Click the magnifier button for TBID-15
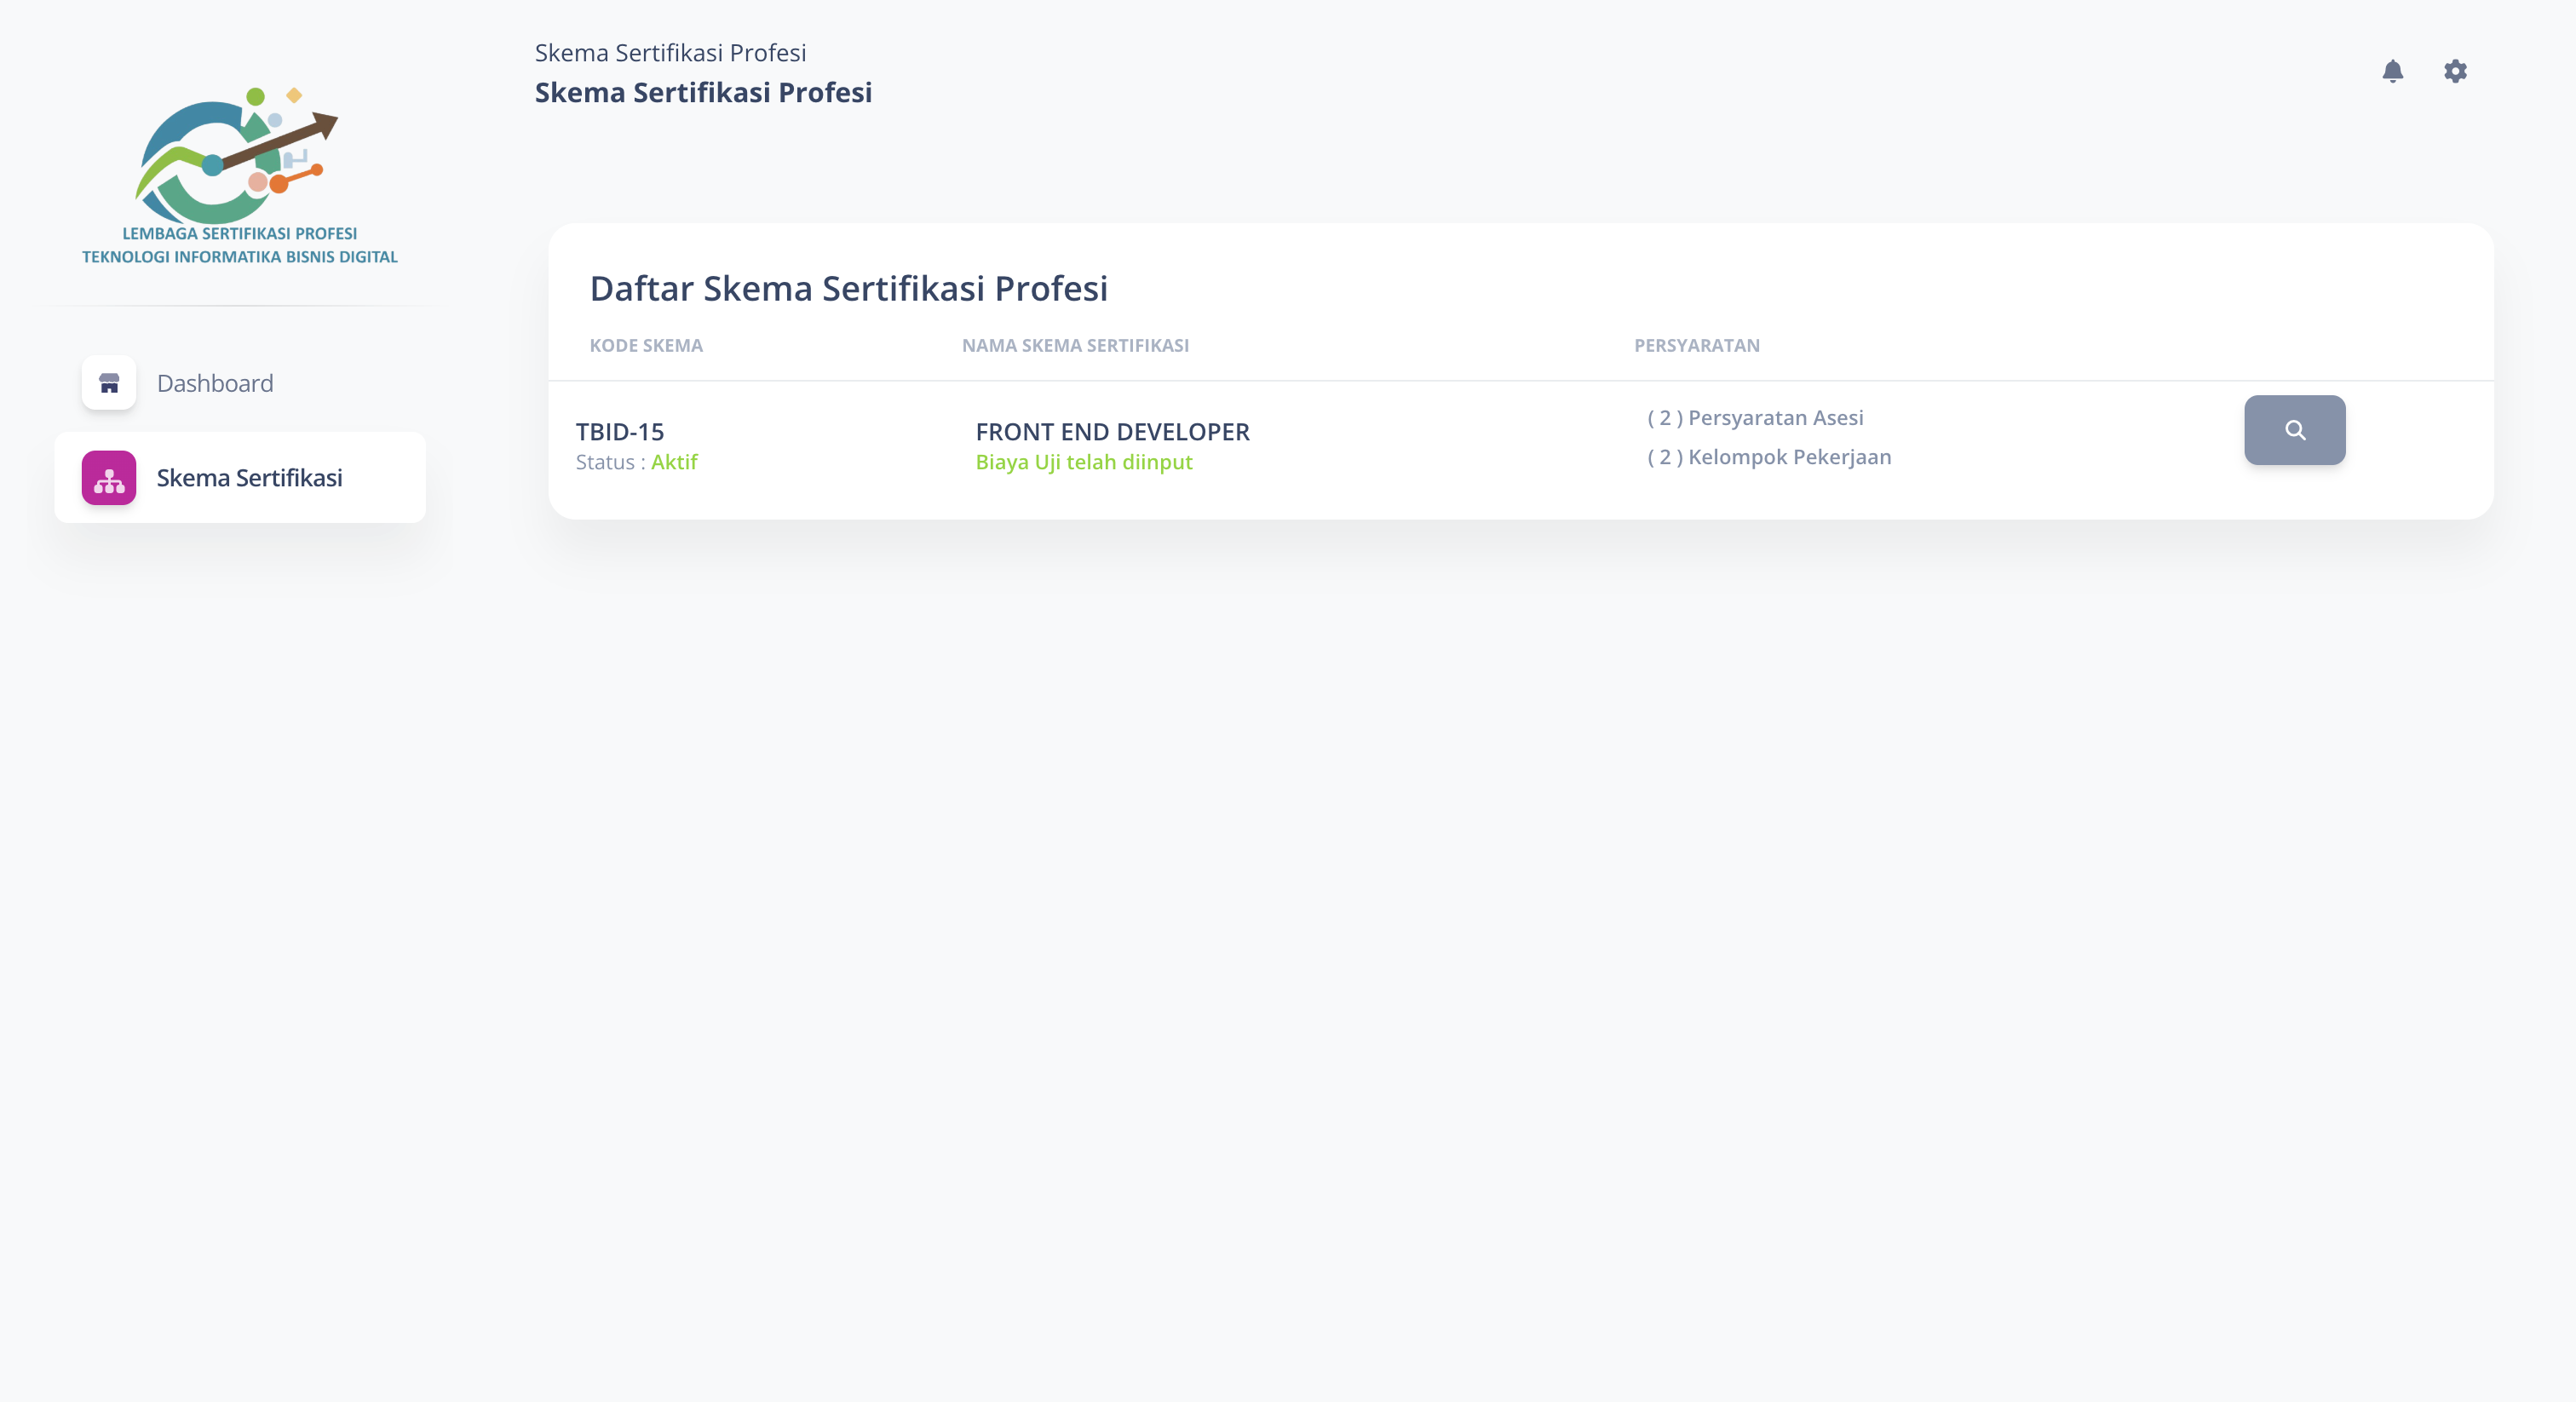The height and width of the screenshot is (1402, 2576). 2294,430
